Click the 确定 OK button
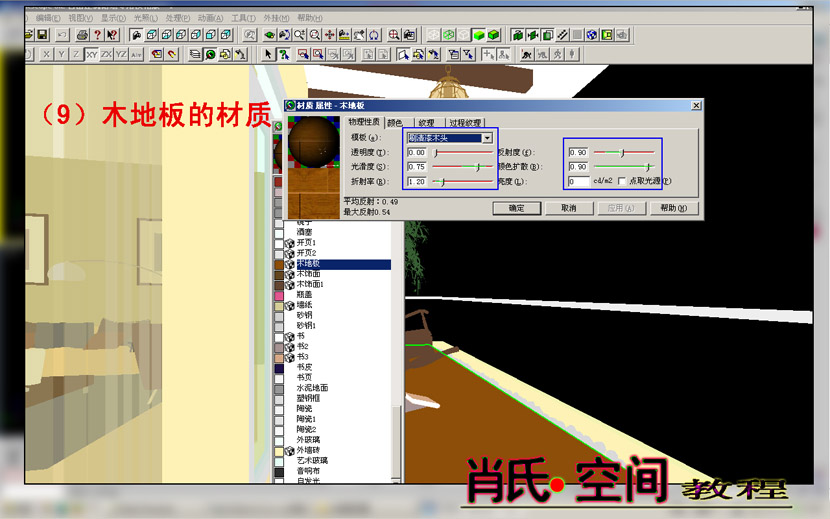The height and width of the screenshot is (519, 830). [x=517, y=208]
